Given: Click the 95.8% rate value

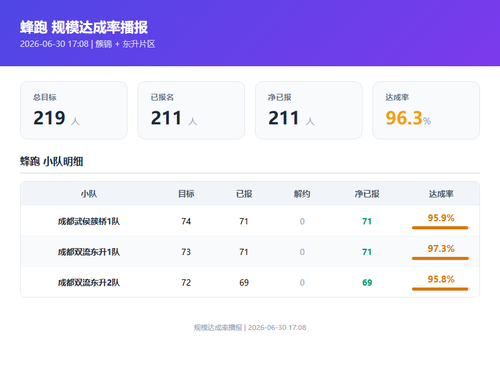Looking at the screenshot, I should (x=441, y=279).
